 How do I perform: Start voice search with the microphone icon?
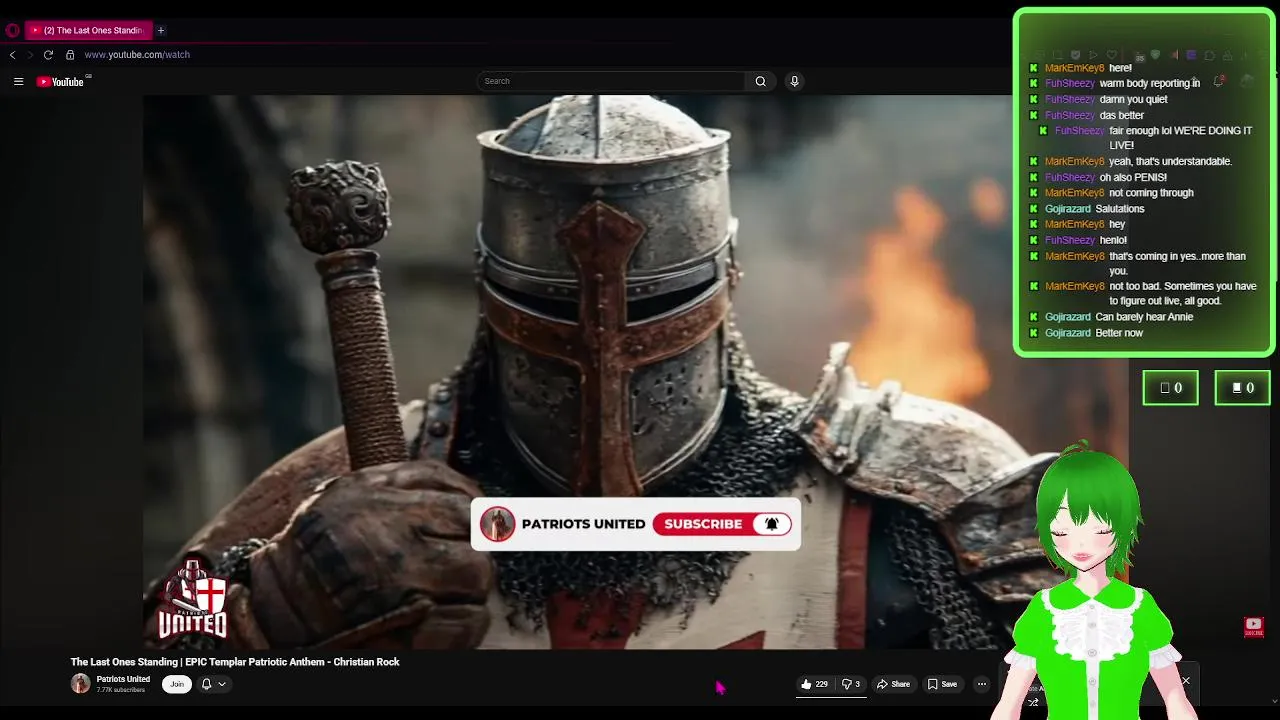point(795,81)
